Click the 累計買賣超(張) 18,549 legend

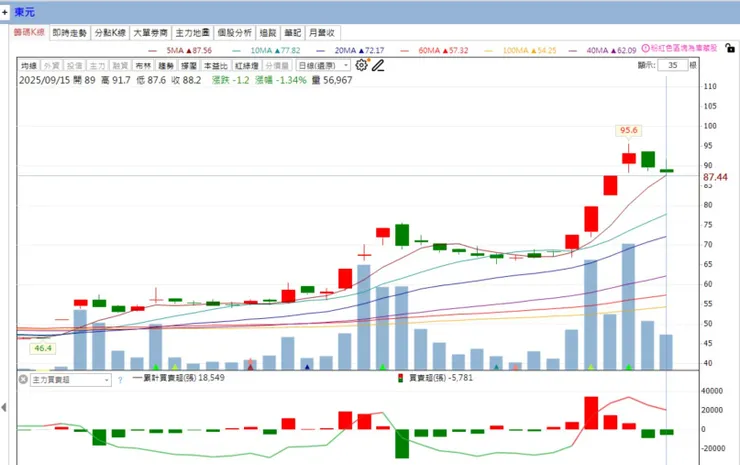(178, 378)
